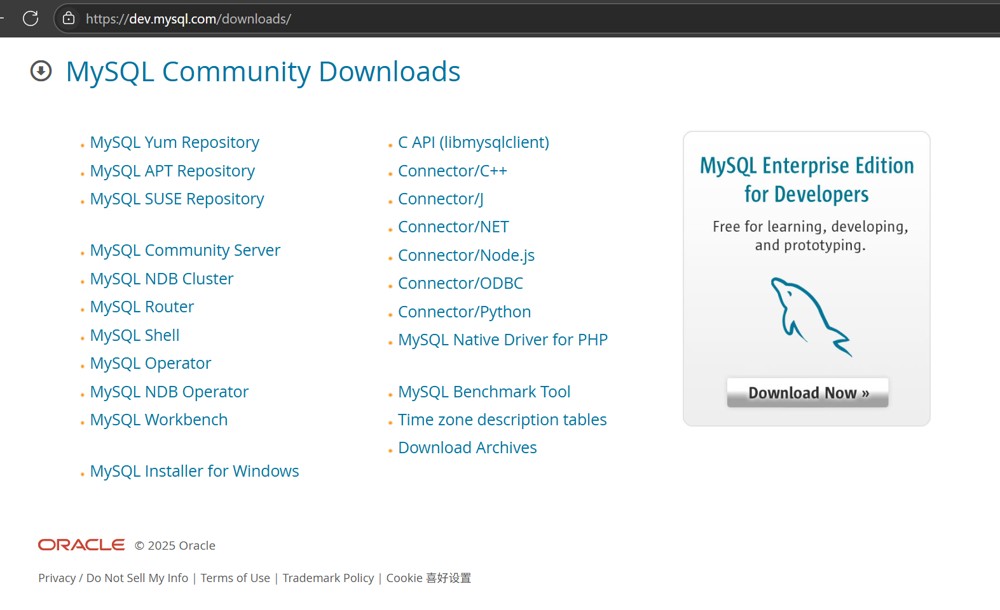
Task: Open Time zone description tables
Action: 503,420
